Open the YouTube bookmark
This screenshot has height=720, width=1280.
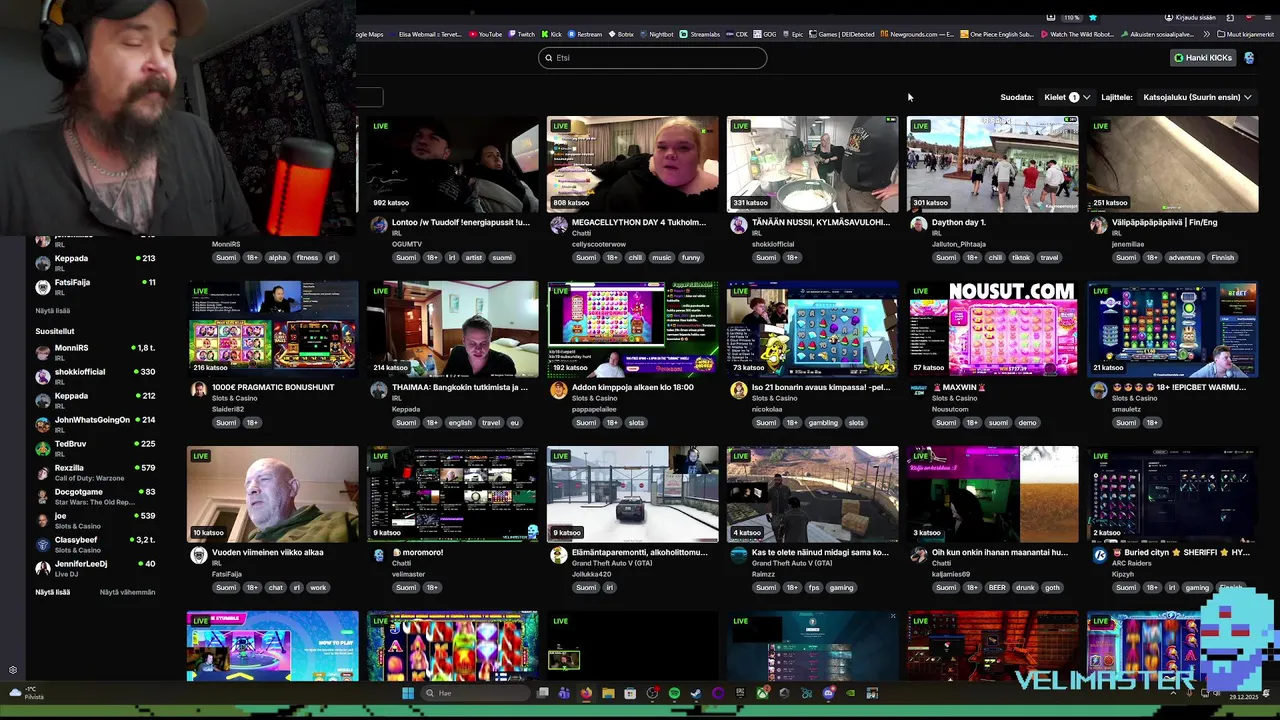[x=485, y=34]
